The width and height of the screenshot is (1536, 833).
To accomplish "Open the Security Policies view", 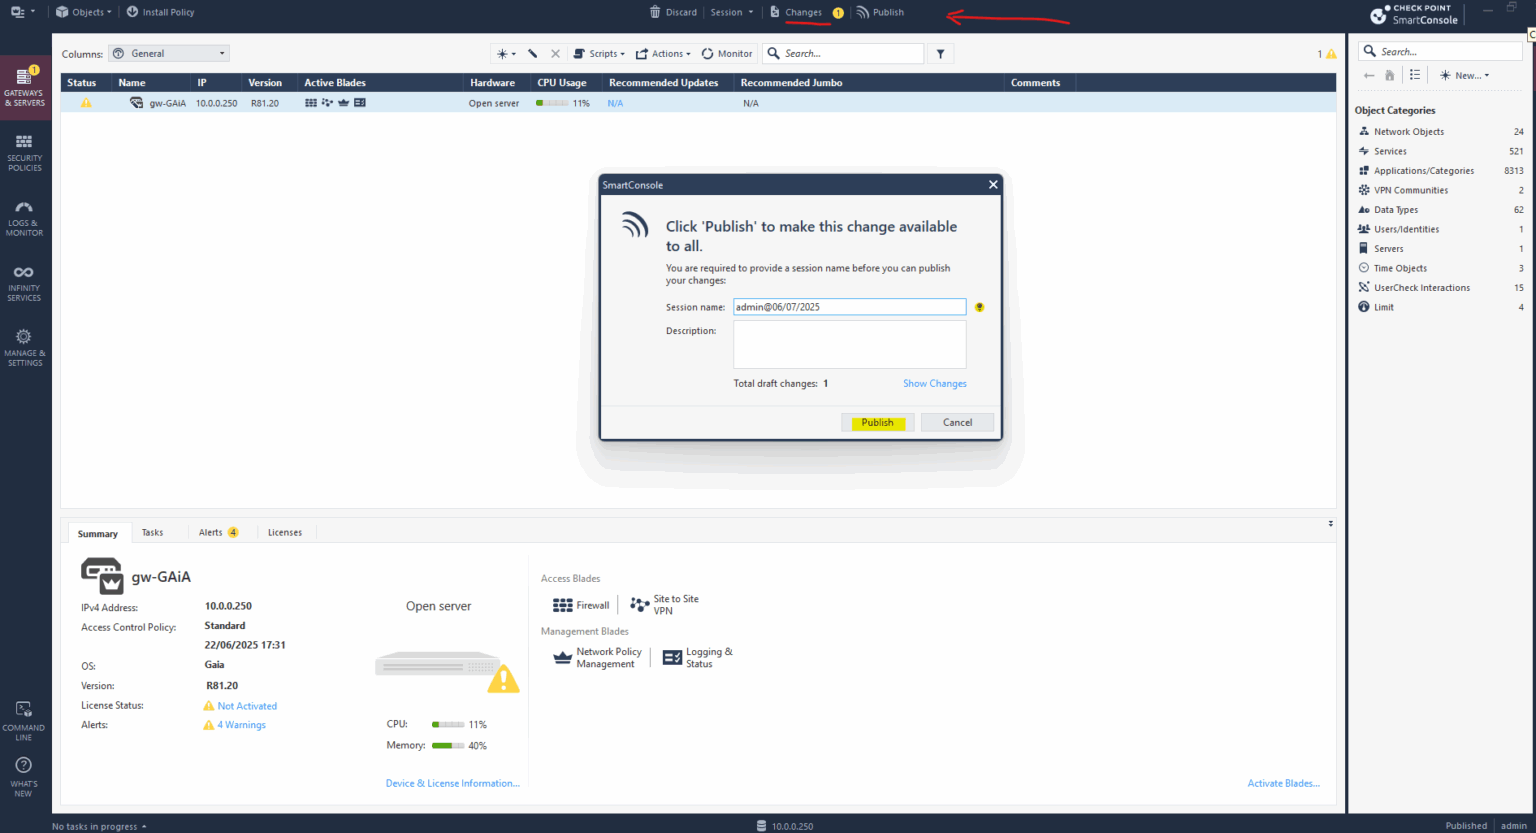I will pos(24,152).
